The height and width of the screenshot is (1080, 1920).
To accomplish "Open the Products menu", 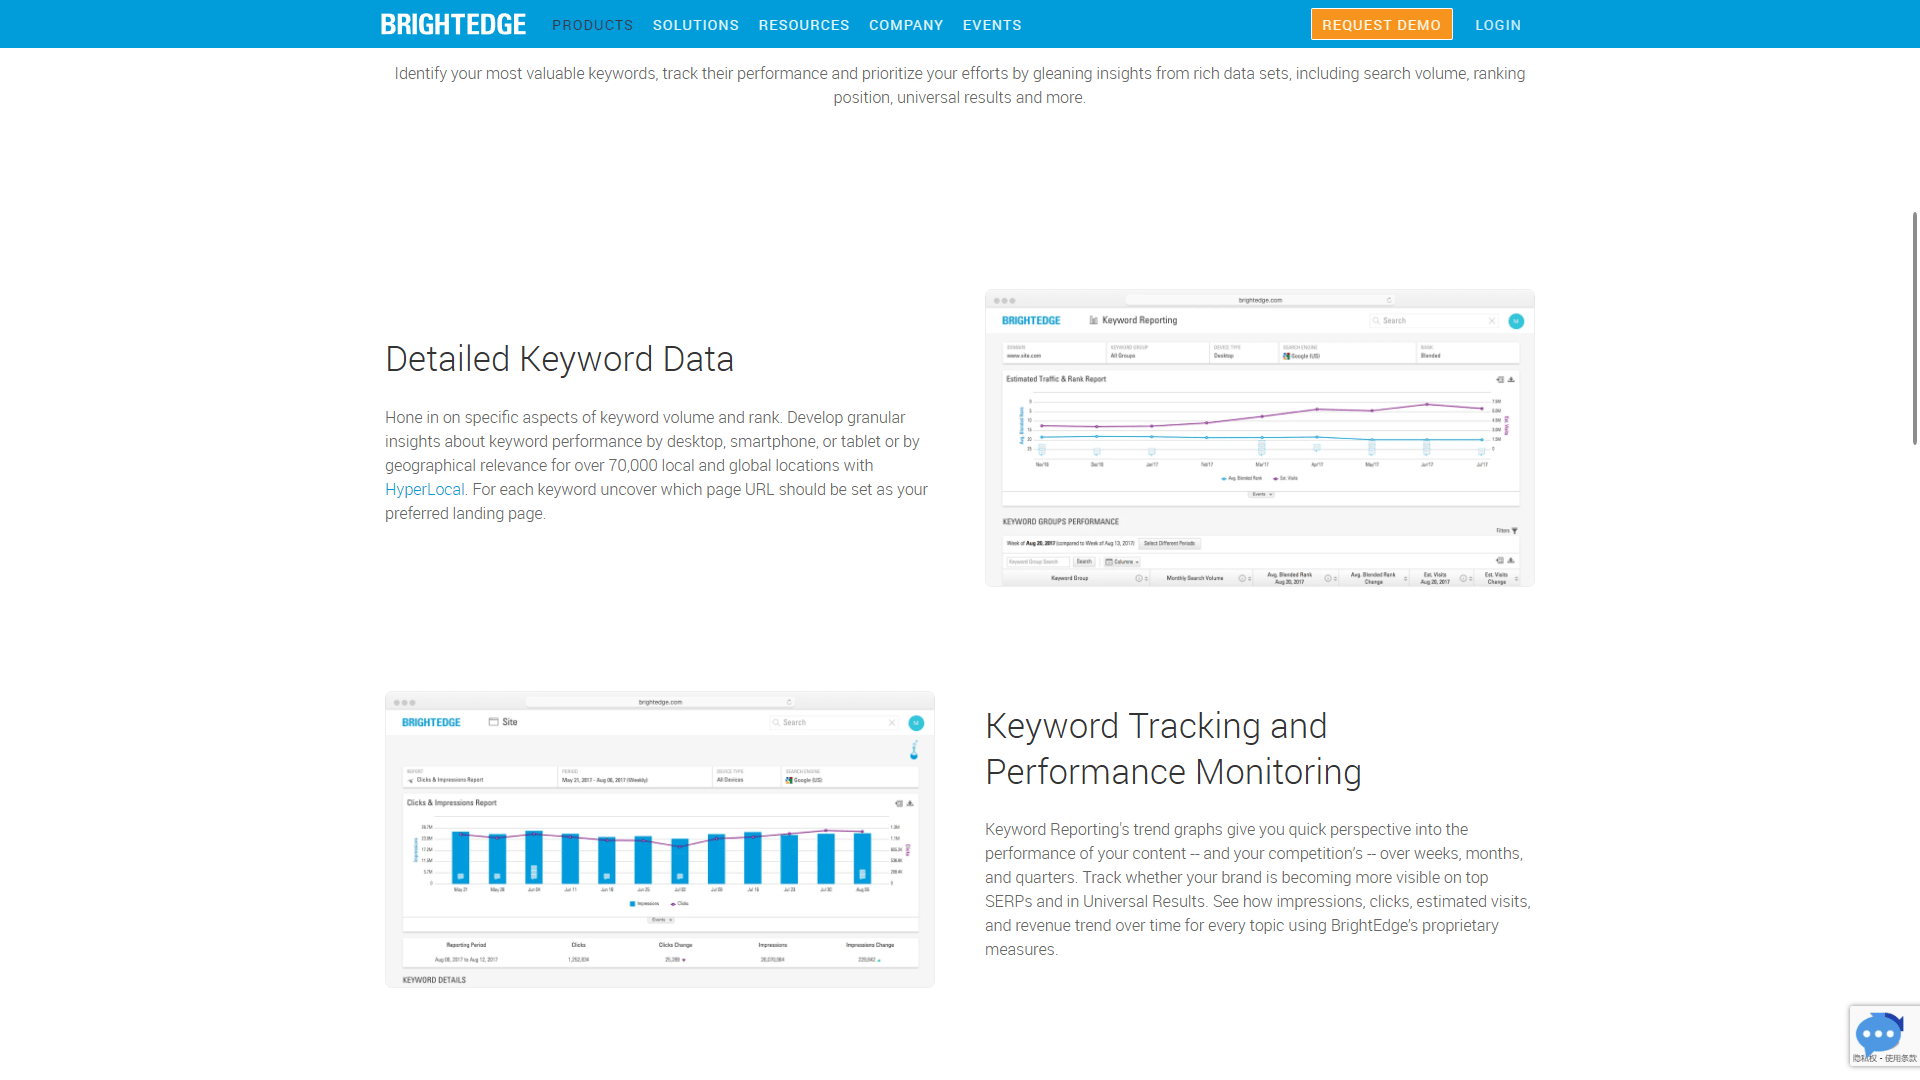I will 592,25.
